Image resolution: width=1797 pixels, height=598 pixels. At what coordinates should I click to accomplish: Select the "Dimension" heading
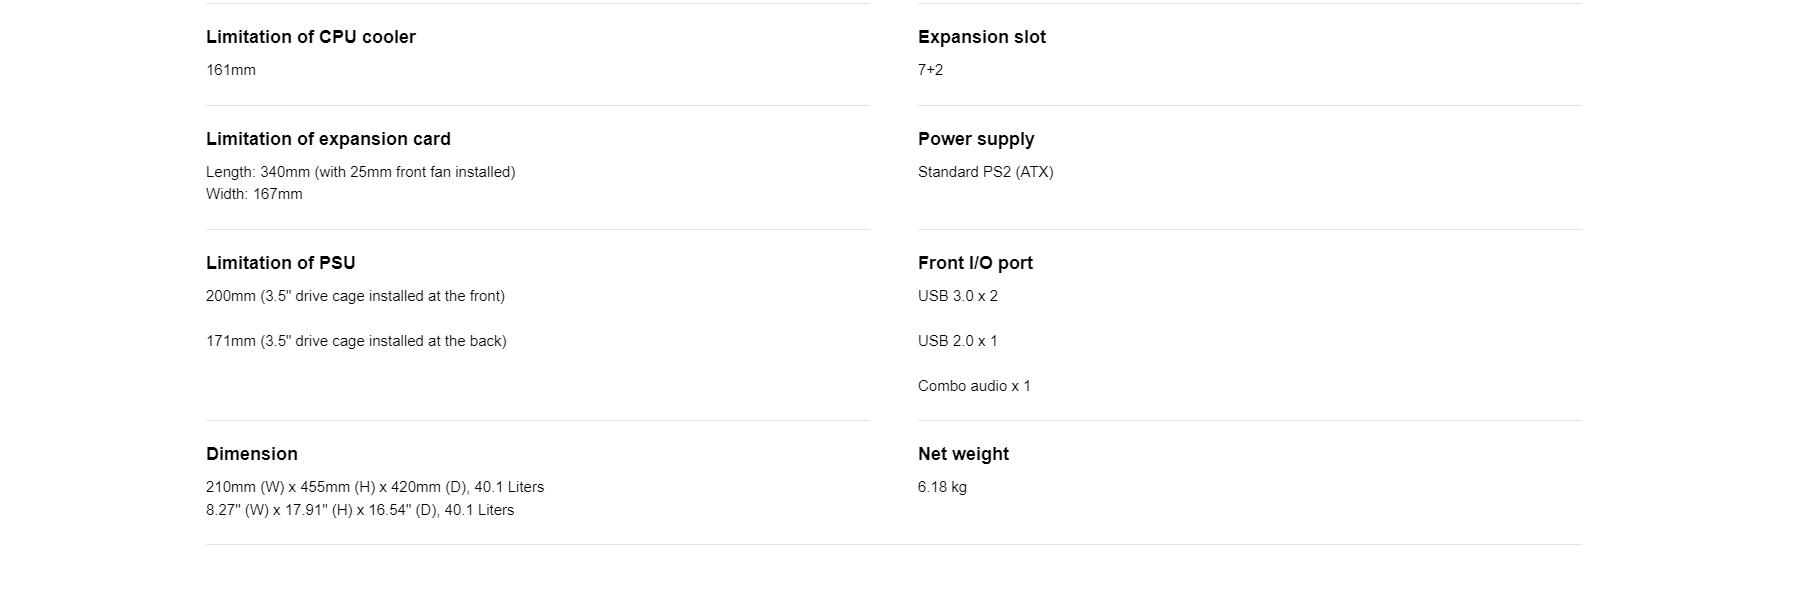[x=252, y=454]
